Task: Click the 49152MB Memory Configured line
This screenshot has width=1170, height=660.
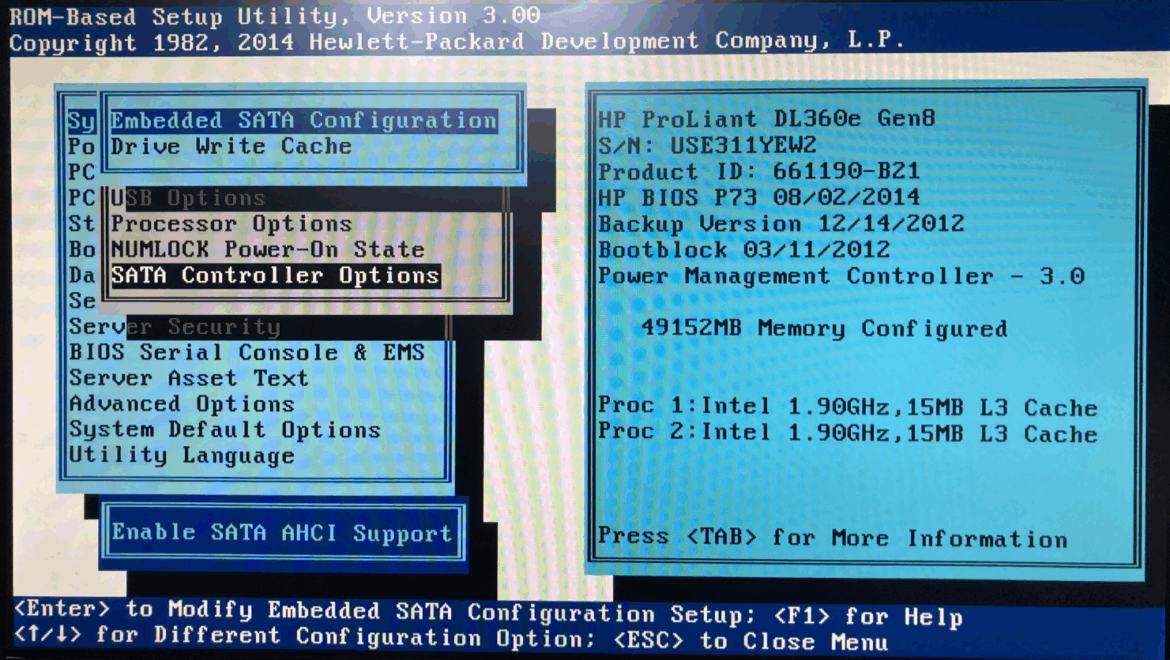Action: [823, 329]
